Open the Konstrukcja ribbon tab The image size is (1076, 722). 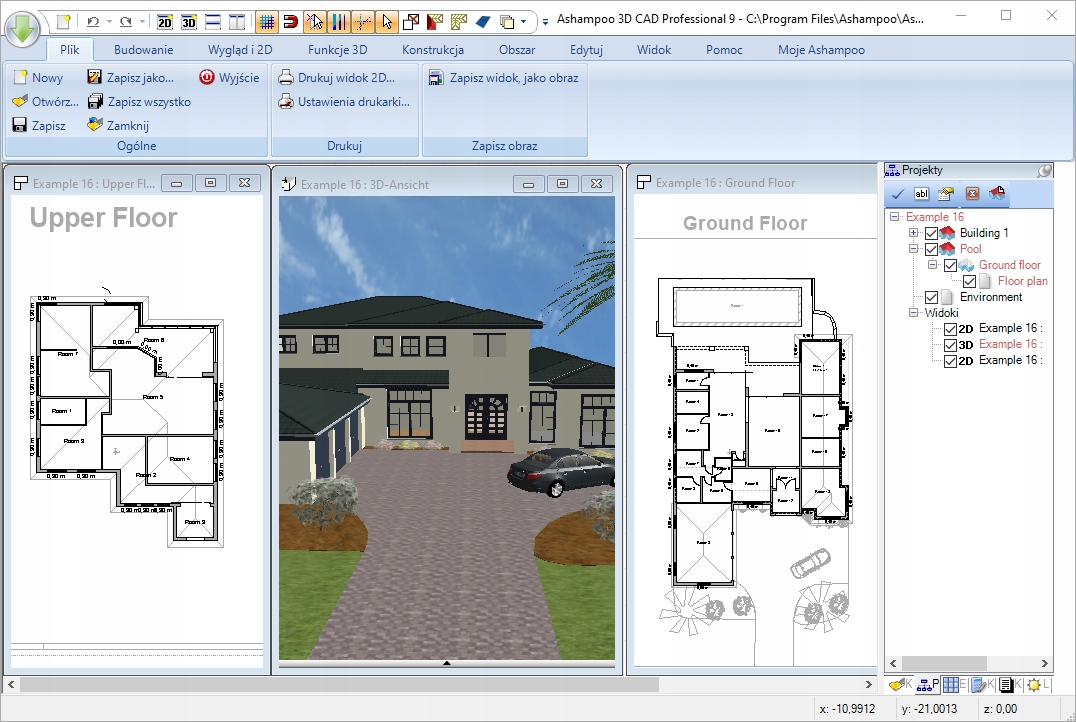(432, 50)
